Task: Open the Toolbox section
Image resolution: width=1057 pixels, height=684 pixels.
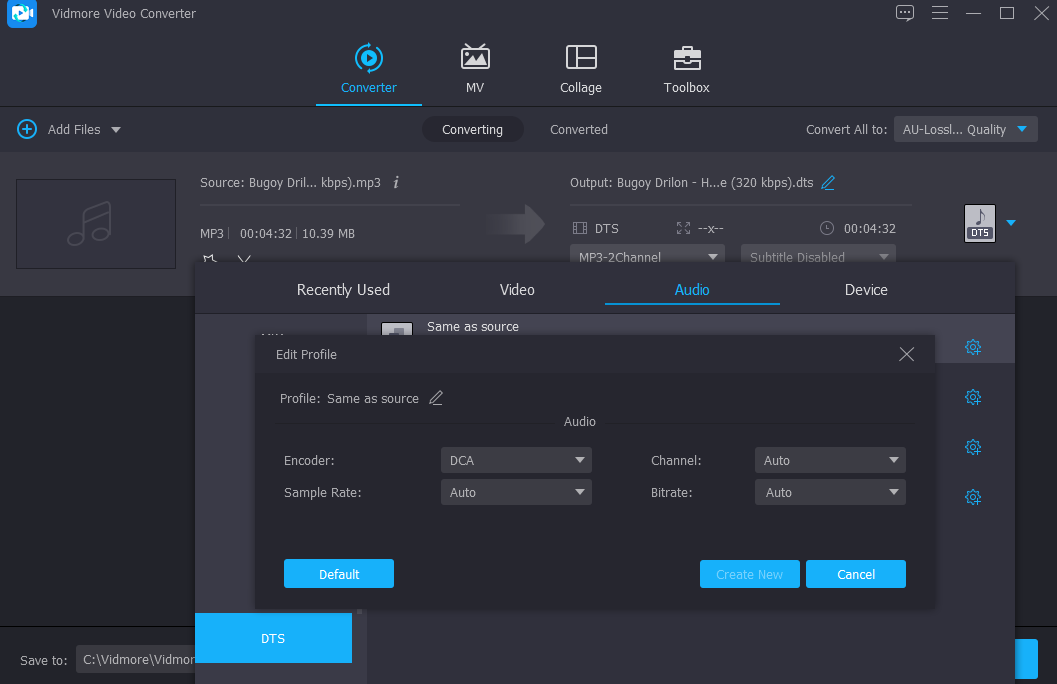Action: (686, 58)
